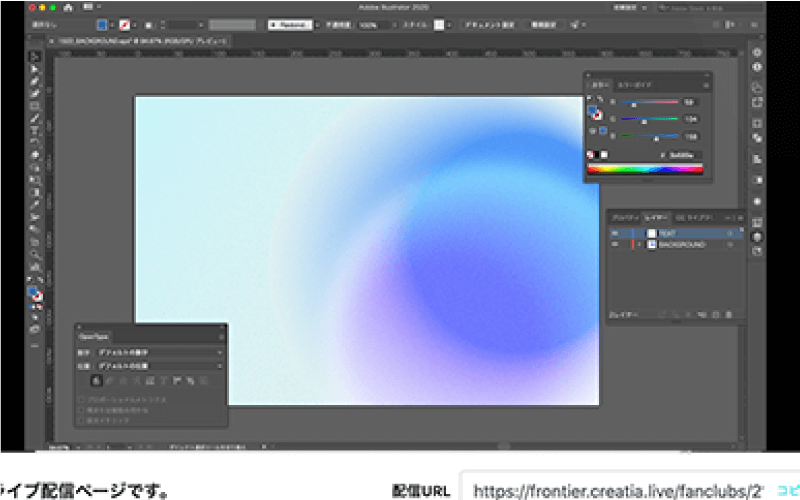Select the Eyedropper tool
The height and width of the screenshot is (500, 800).
pos(35,205)
